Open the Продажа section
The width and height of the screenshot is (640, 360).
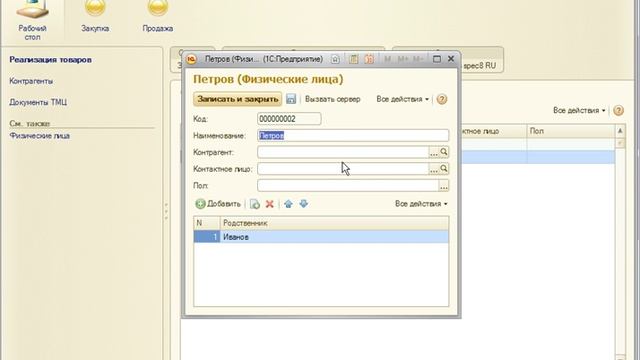point(158,17)
